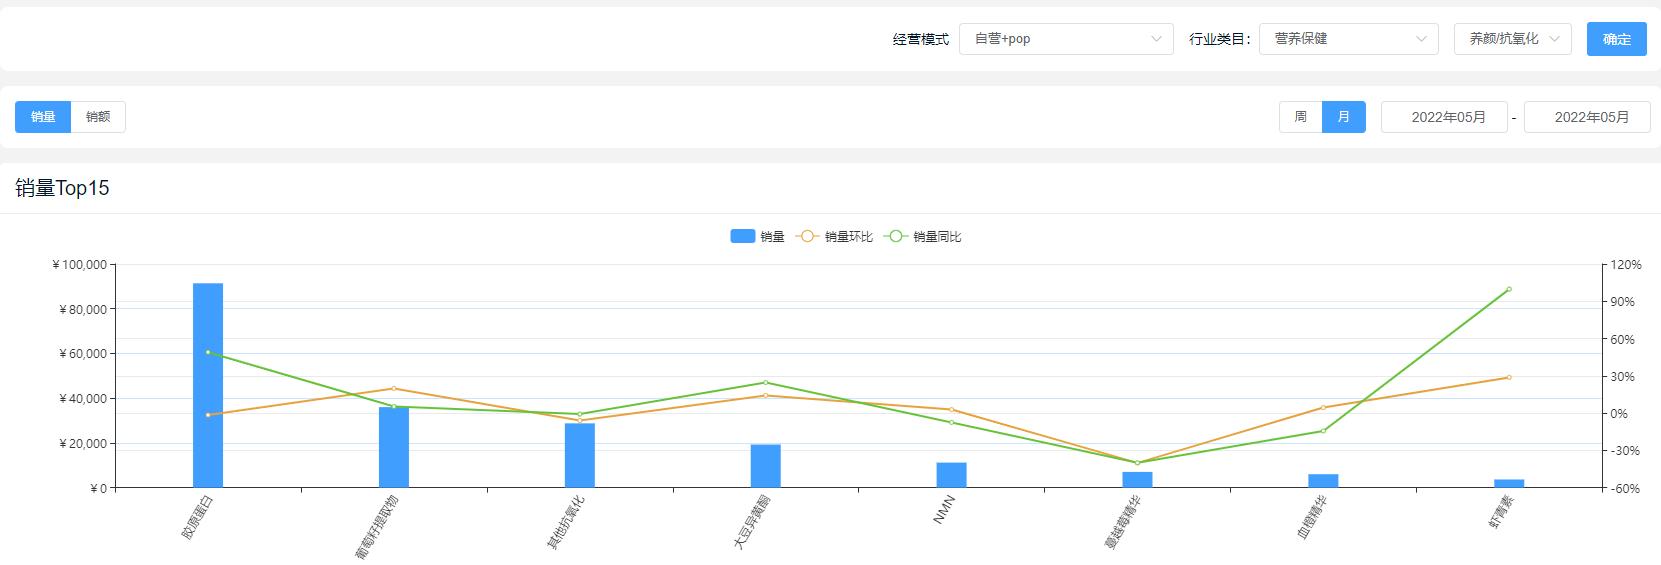Toggle the 销量同比 legend series
Screen dimensions: 1661x565
point(923,237)
